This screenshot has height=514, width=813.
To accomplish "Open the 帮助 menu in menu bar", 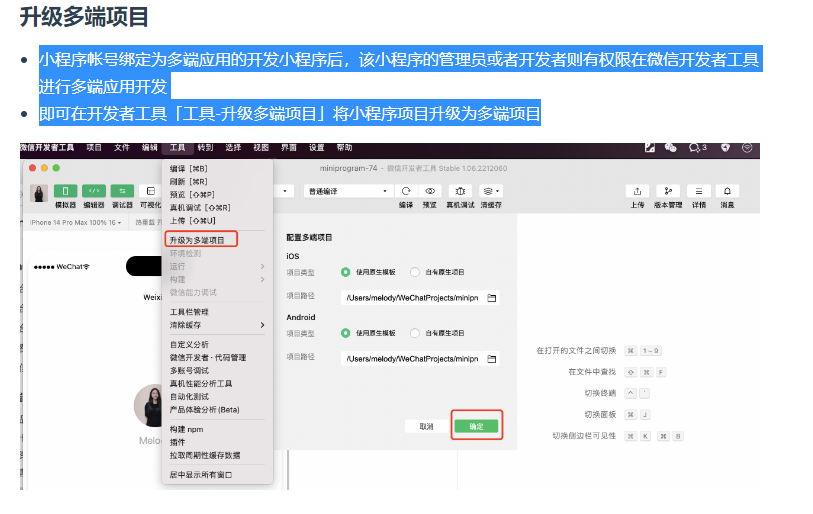I will click(x=344, y=148).
